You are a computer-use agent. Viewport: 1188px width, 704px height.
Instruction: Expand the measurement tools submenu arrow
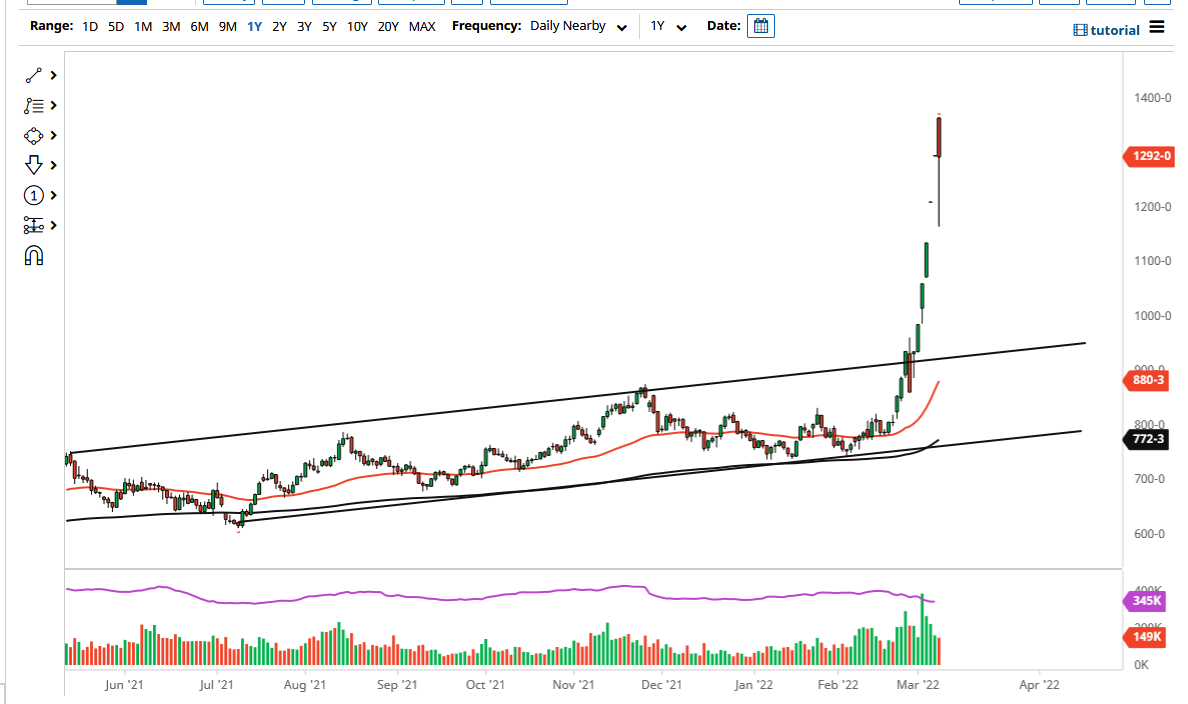(54, 225)
